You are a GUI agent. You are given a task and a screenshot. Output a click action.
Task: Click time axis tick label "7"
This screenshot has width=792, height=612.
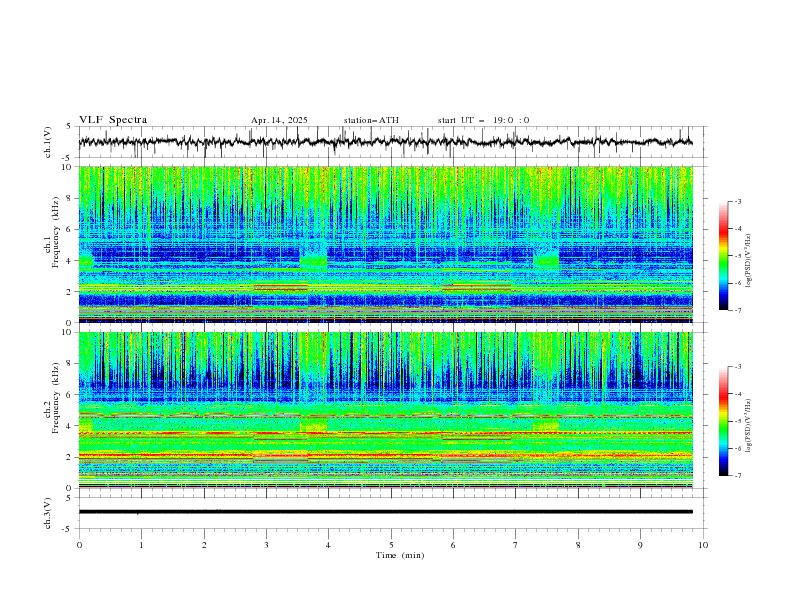point(516,545)
